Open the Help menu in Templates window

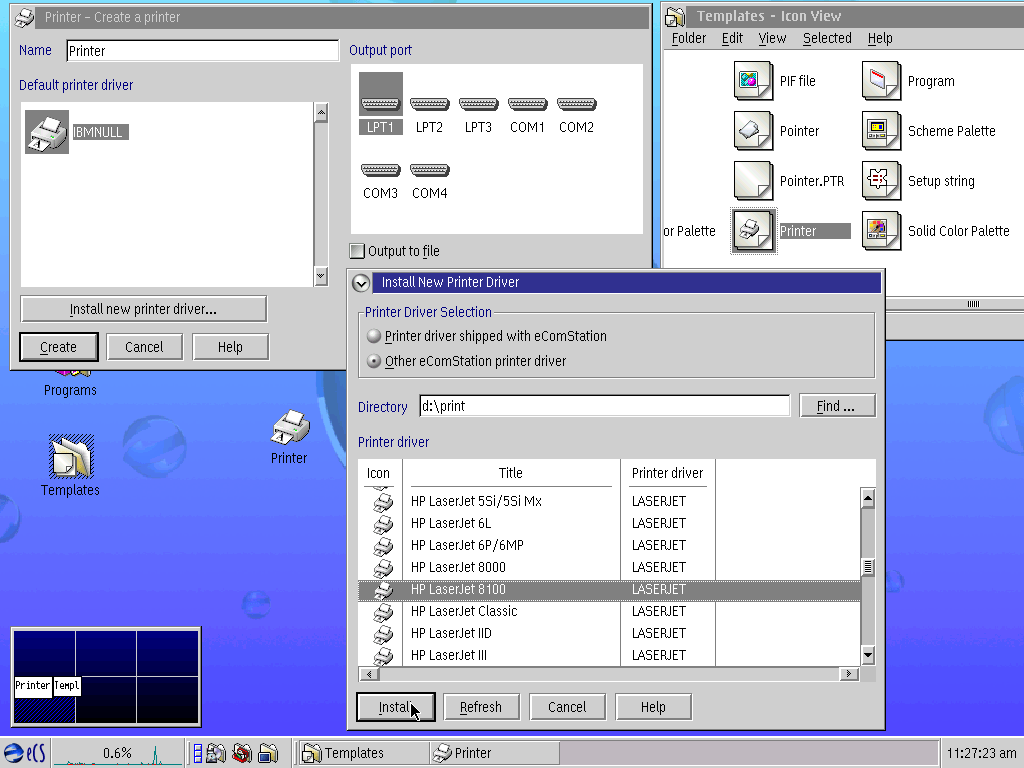pyautogui.click(x=880, y=38)
